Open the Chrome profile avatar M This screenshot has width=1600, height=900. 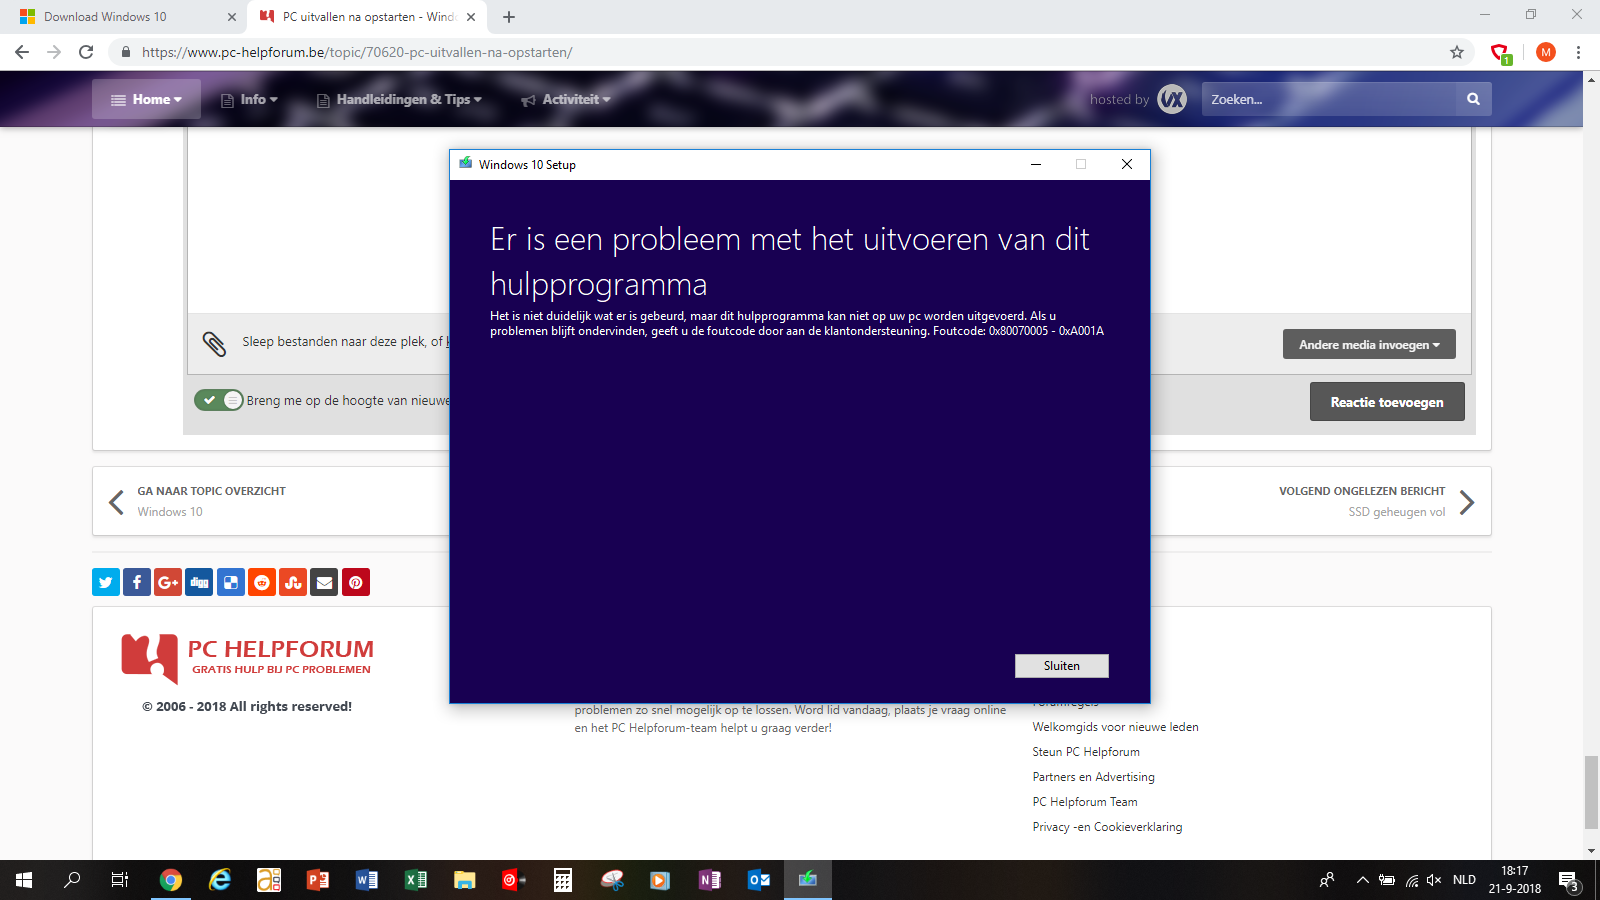click(1546, 52)
